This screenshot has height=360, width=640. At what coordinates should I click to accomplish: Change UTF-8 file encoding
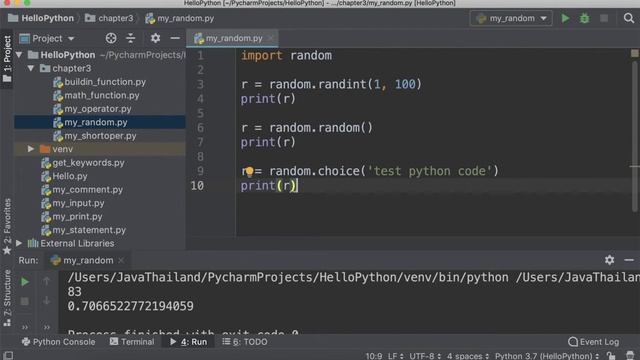point(424,356)
